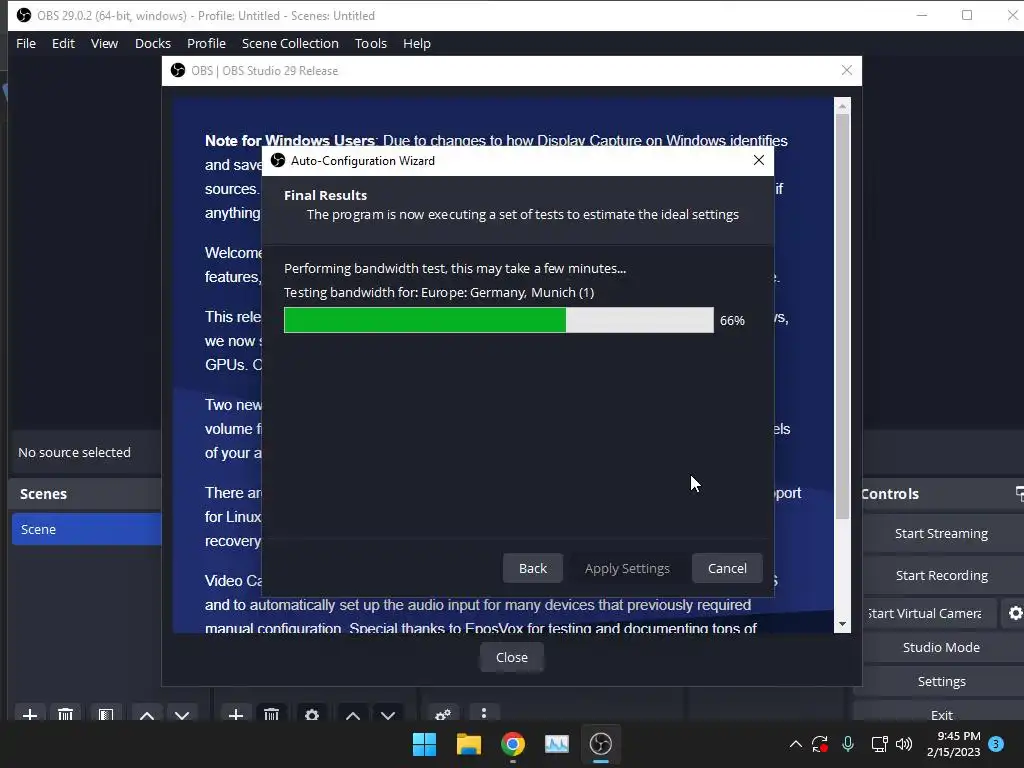This screenshot has height=768, width=1024.
Task: Click Apply Settings in the wizard
Action: [627, 568]
